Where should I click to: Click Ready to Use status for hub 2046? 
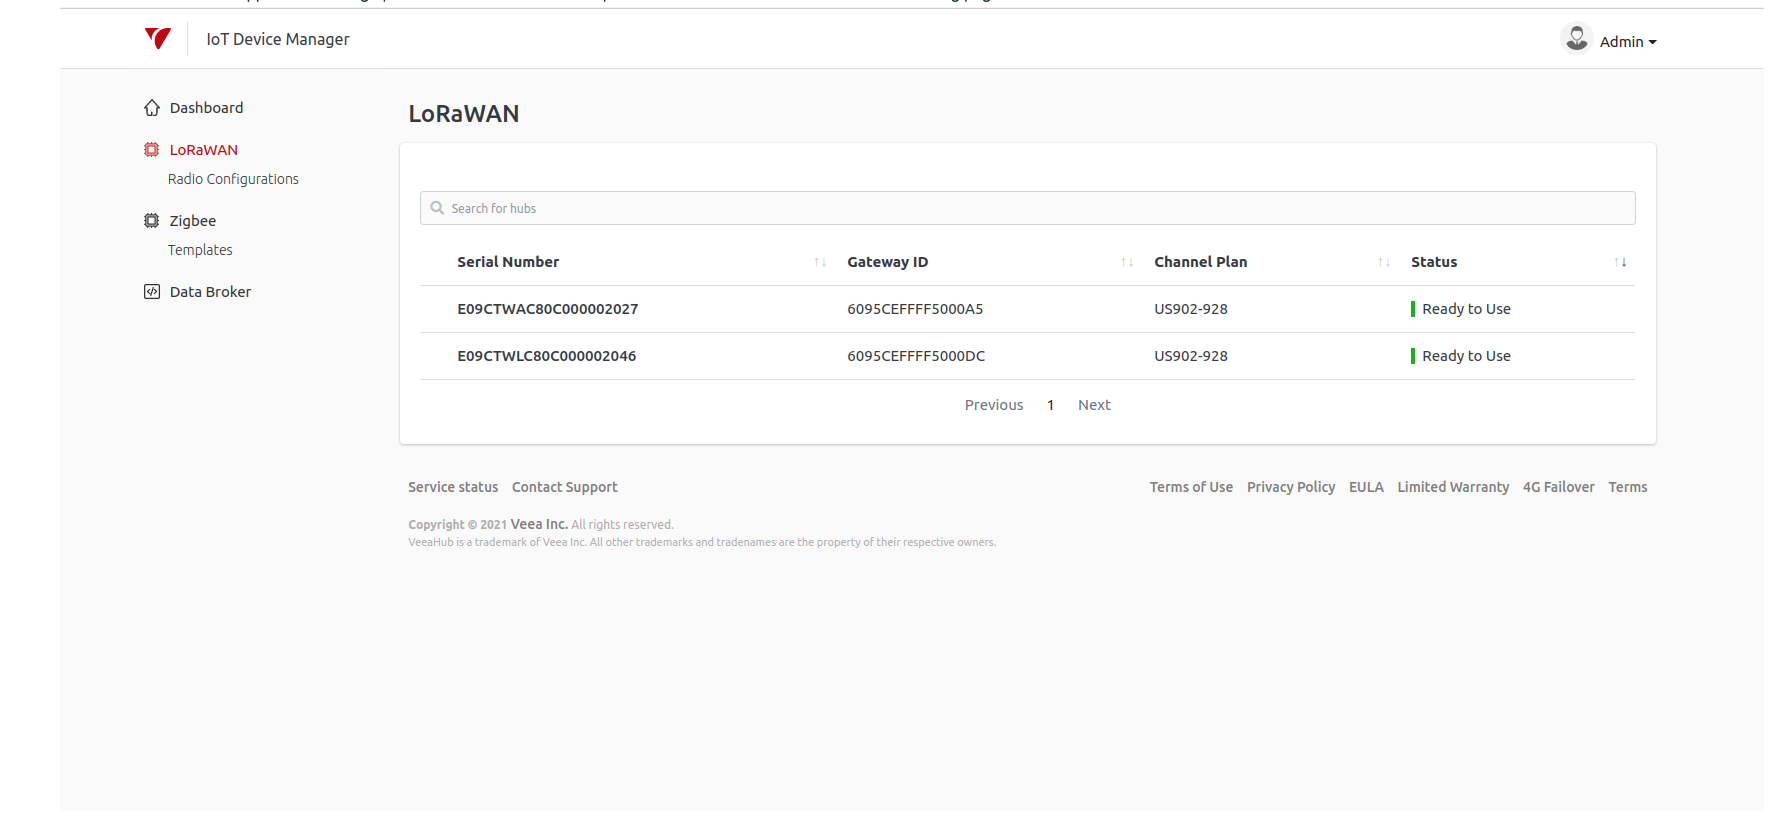coord(1466,356)
